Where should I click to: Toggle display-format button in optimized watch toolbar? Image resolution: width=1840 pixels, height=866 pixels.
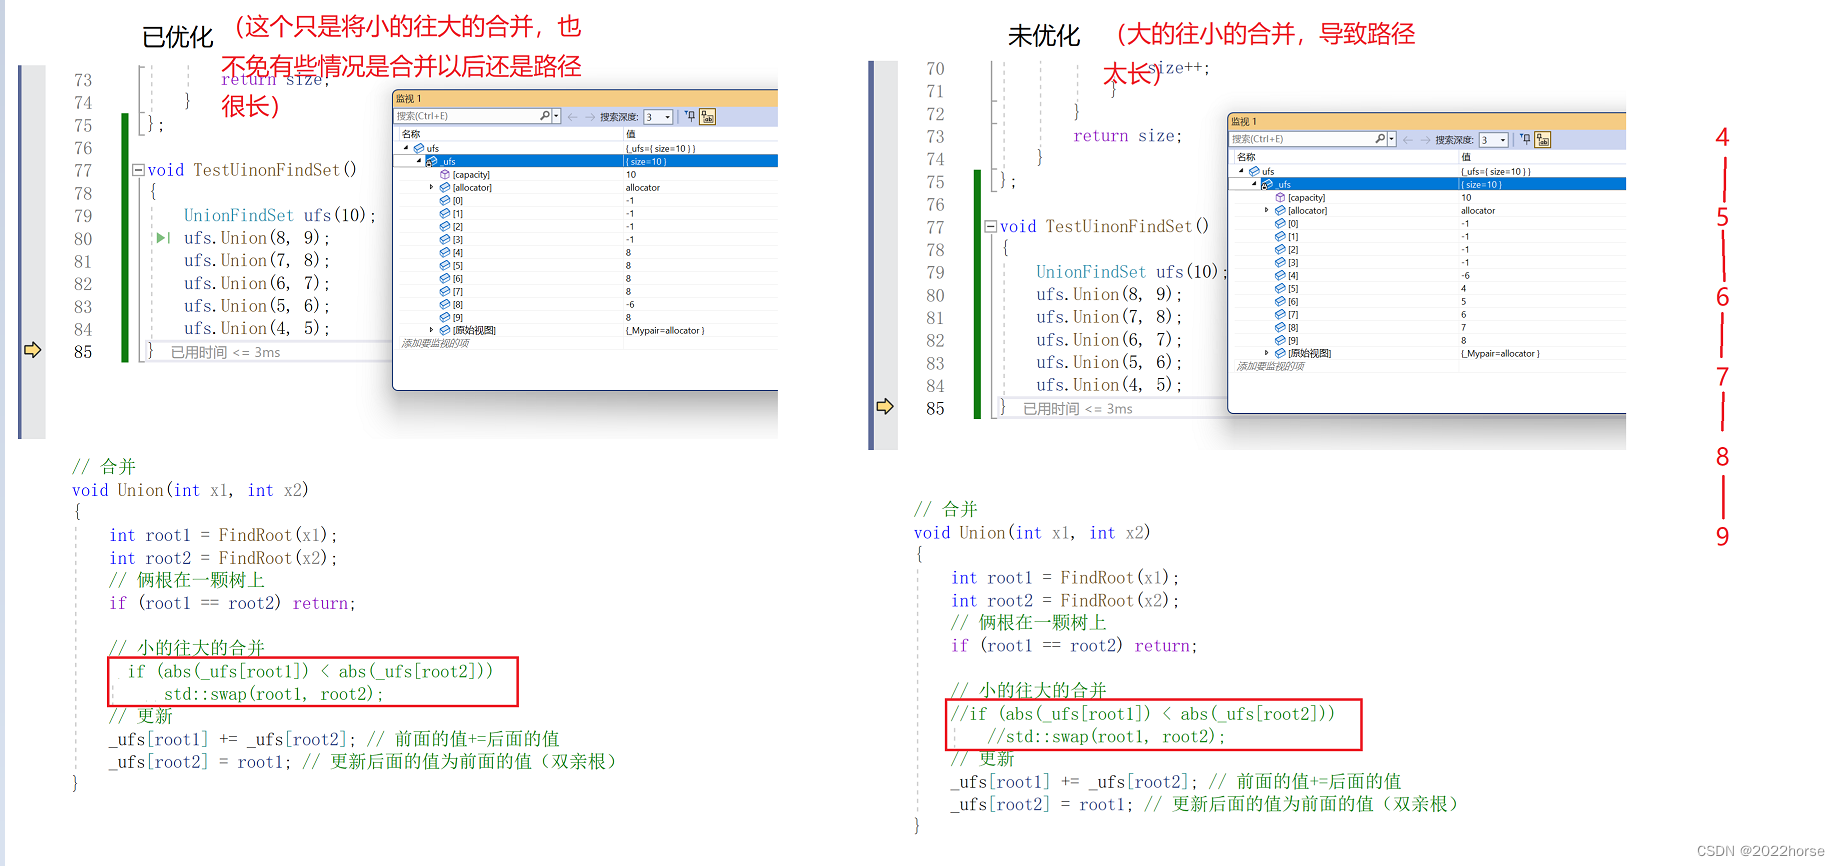pyautogui.click(x=707, y=117)
